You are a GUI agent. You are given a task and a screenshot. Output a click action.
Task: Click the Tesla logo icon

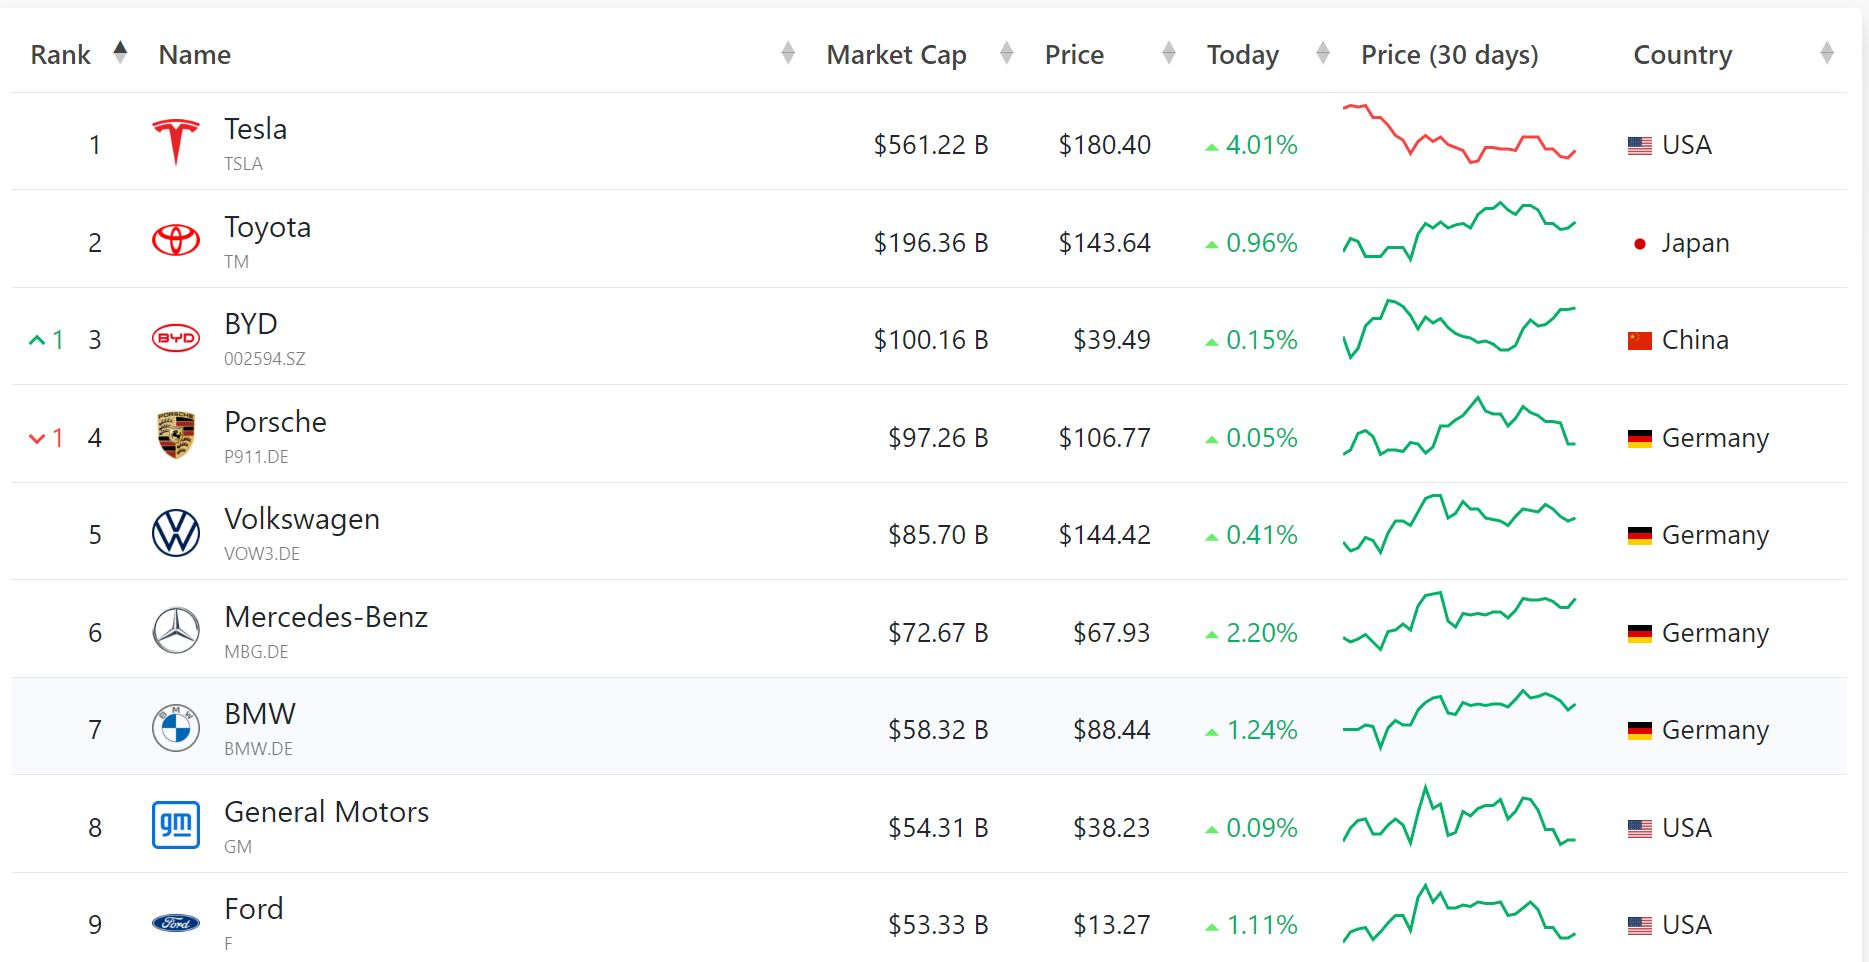[176, 142]
